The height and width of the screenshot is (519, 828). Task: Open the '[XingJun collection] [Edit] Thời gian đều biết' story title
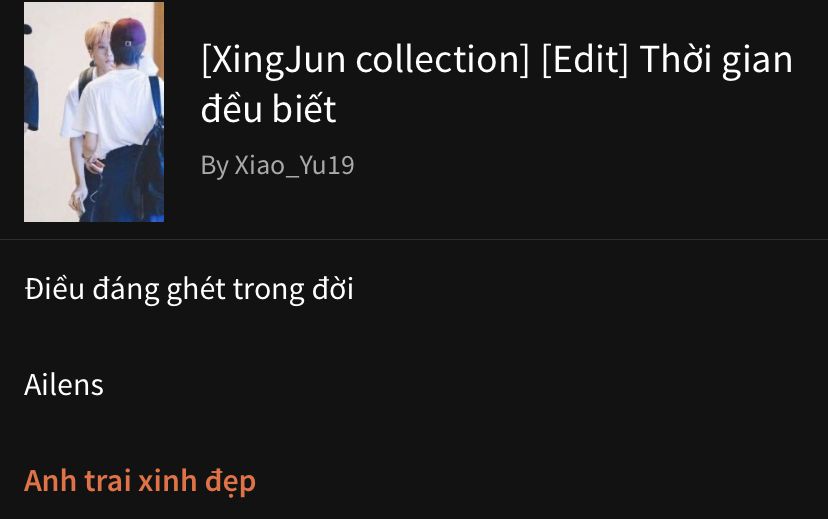[x=497, y=83]
